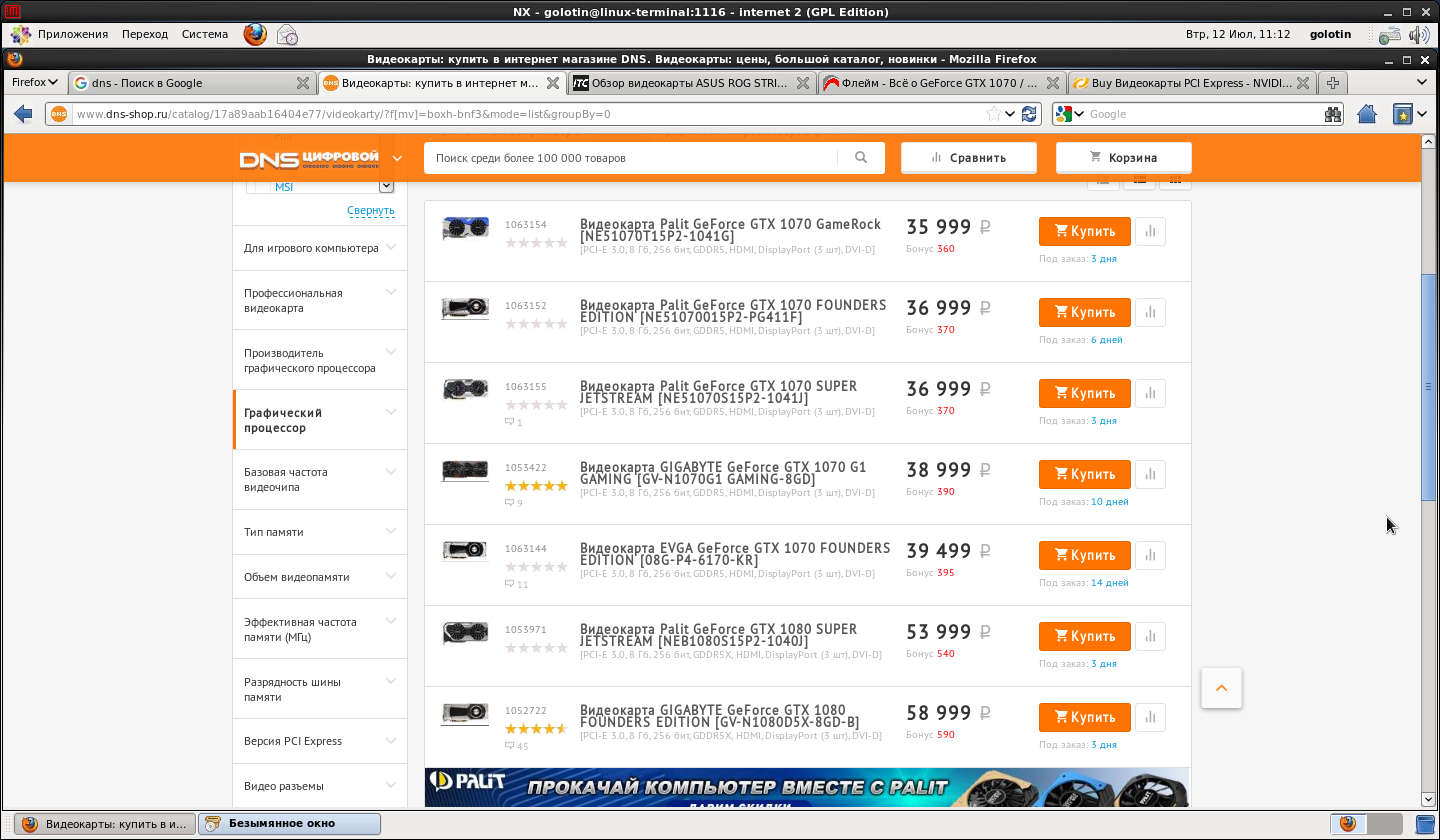Screen dimensions: 1440x840
Task: Click the network status icon in system tray
Action: coord(1389,35)
